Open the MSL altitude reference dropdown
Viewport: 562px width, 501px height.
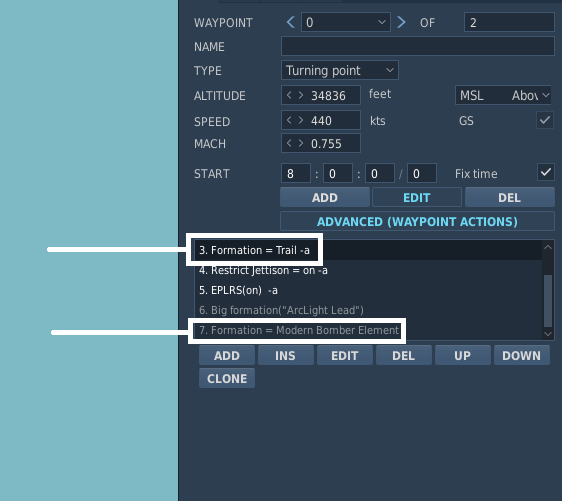[x=503, y=95]
